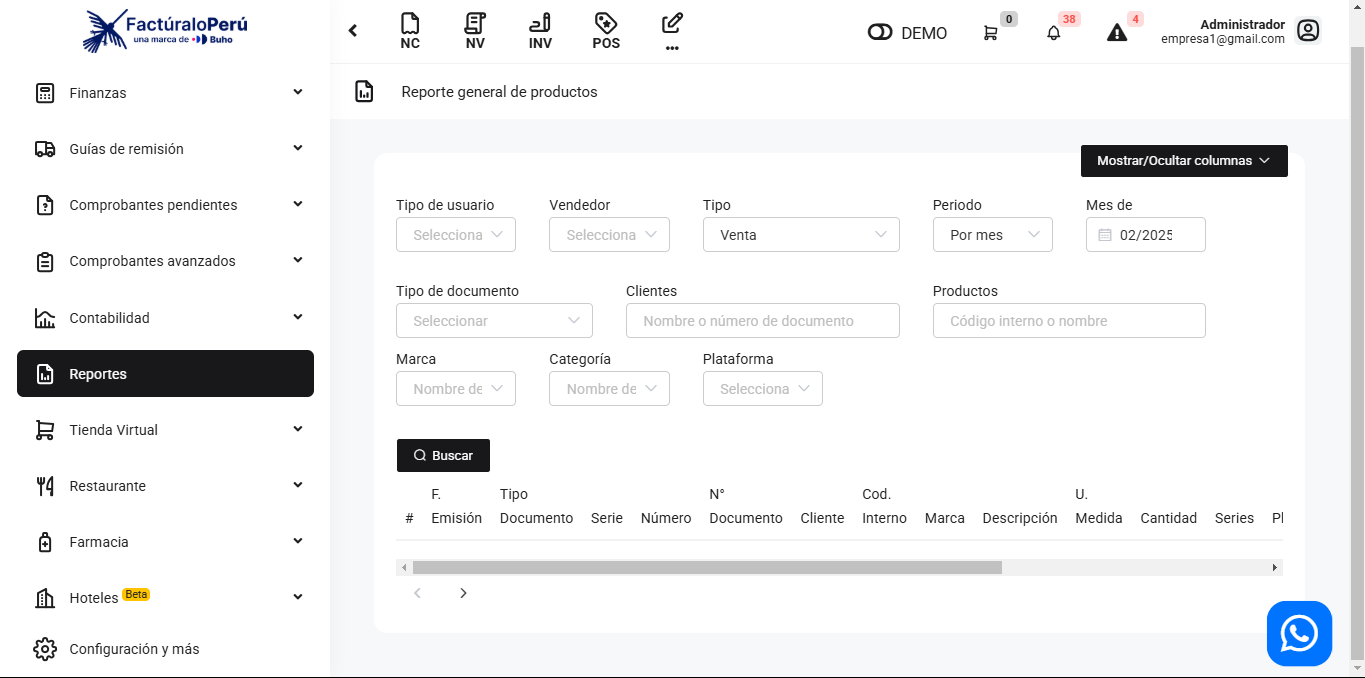1365x678 pixels.
Task: Open the INV inventory shortcut
Action: (x=540, y=31)
